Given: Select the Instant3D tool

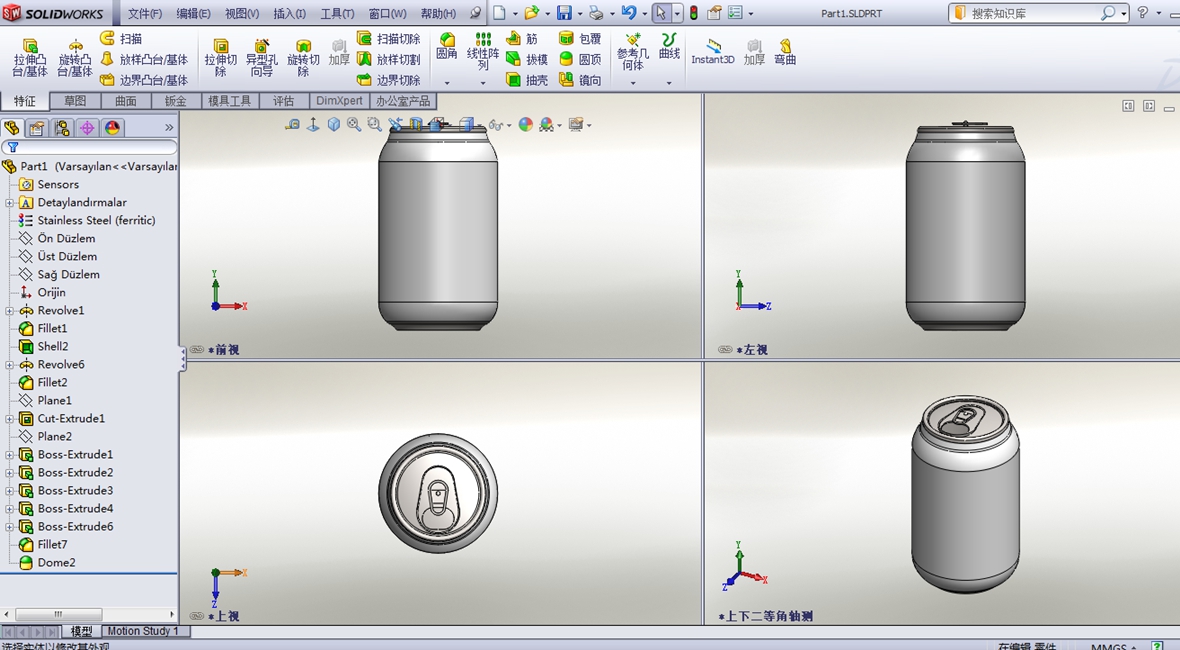Looking at the screenshot, I should click(x=712, y=52).
